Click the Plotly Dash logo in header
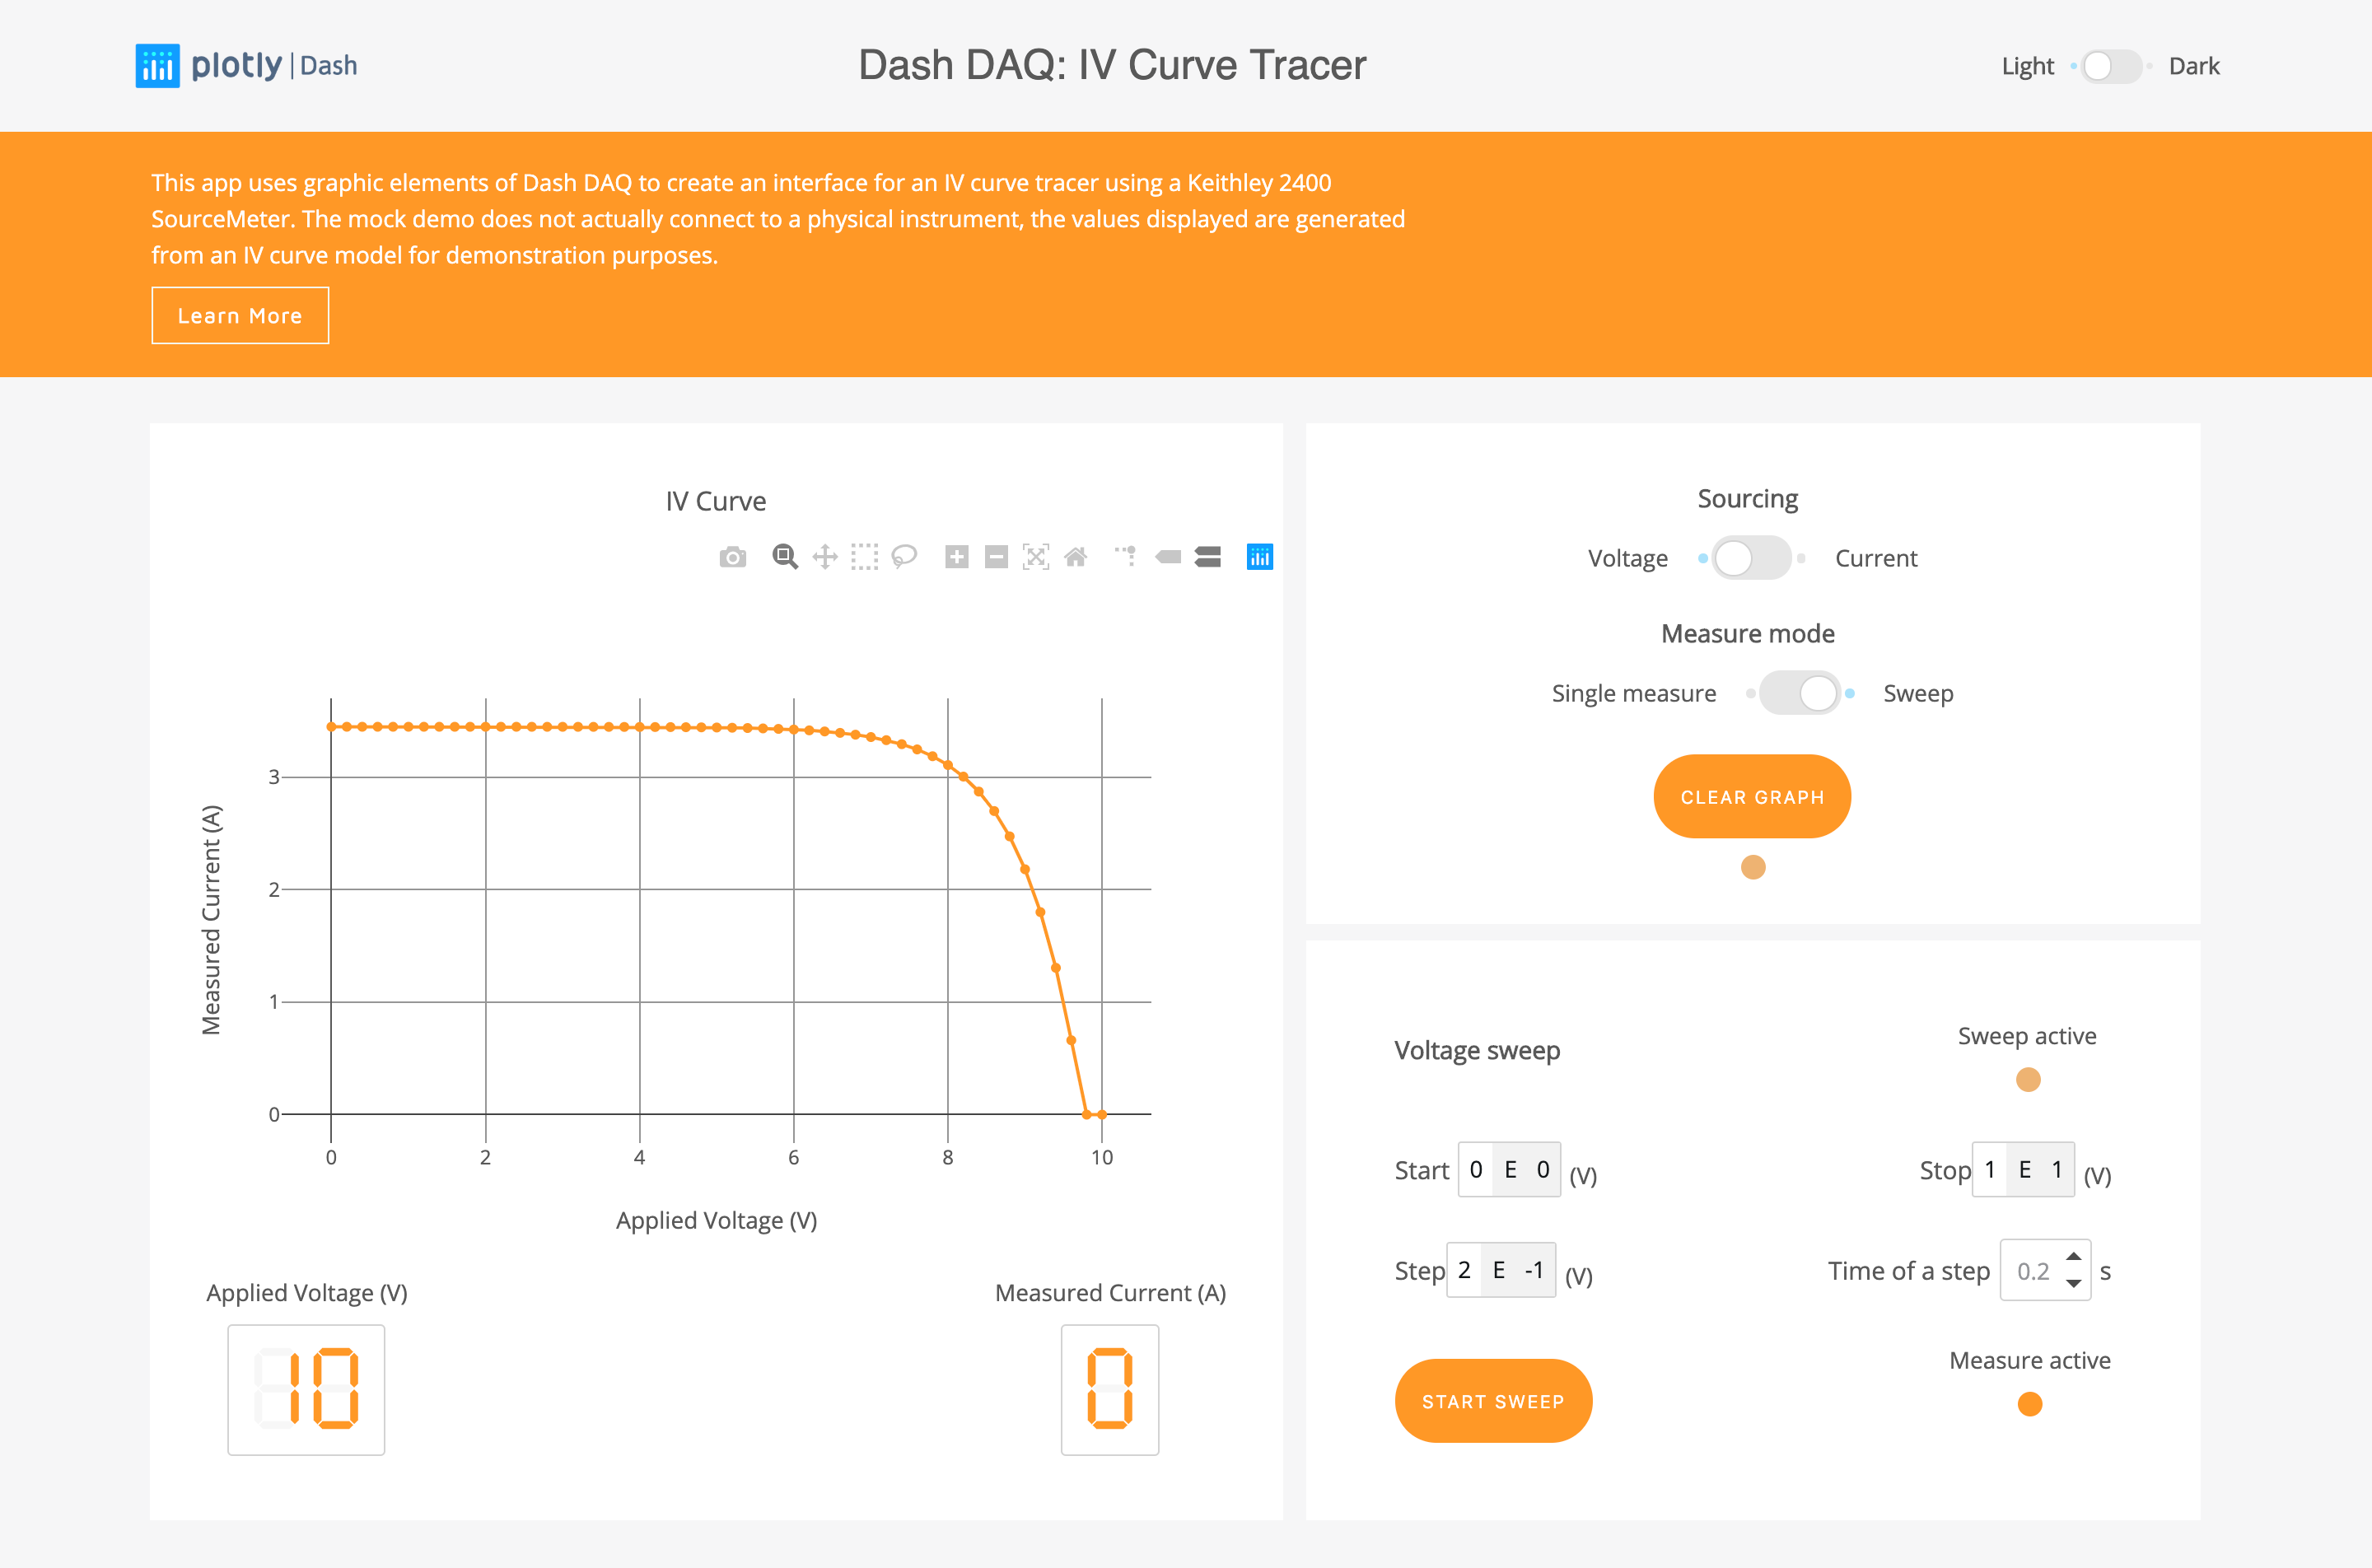This screenshot has width=2372, height=1568. [x=246, y=66]
